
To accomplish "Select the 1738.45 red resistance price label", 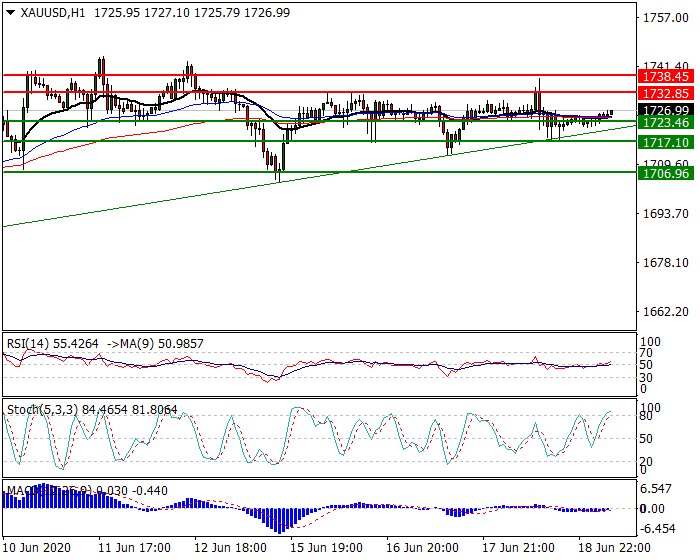I will (666, 76).
